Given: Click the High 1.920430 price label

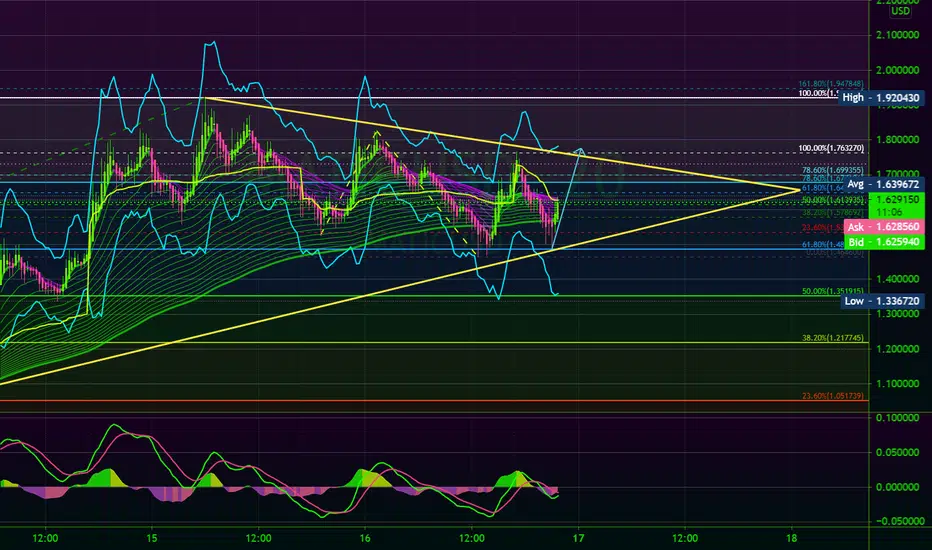Looking at the screenshot, I should click(881, 98).
